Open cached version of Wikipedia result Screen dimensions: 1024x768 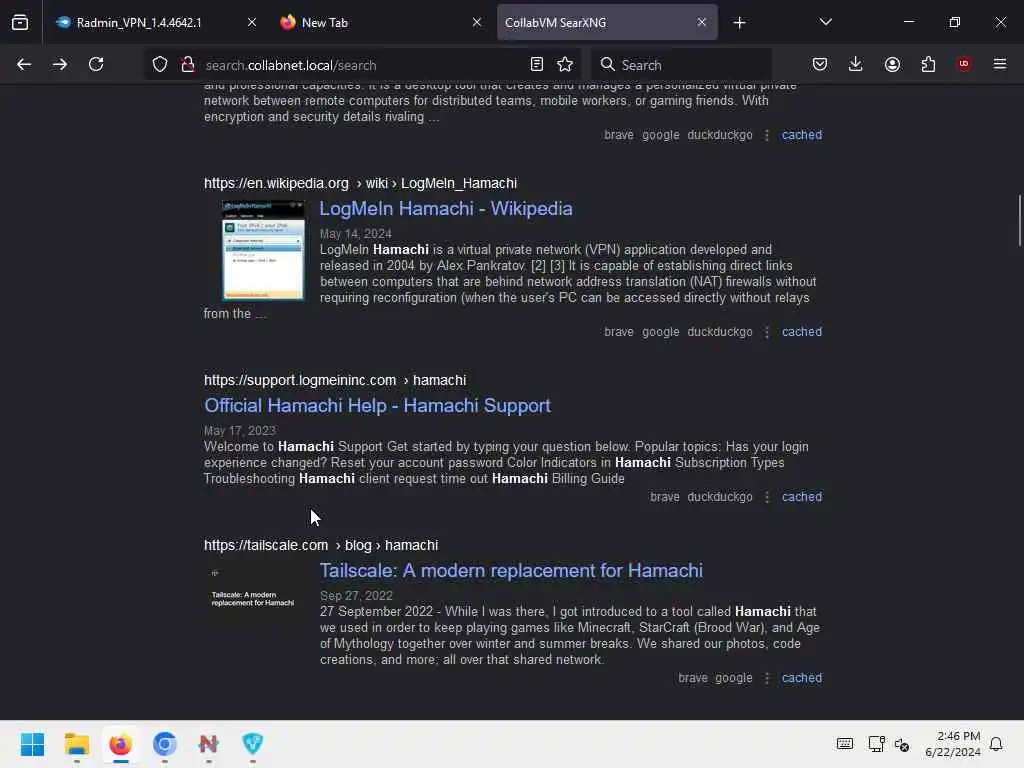[x=802, y=332]
